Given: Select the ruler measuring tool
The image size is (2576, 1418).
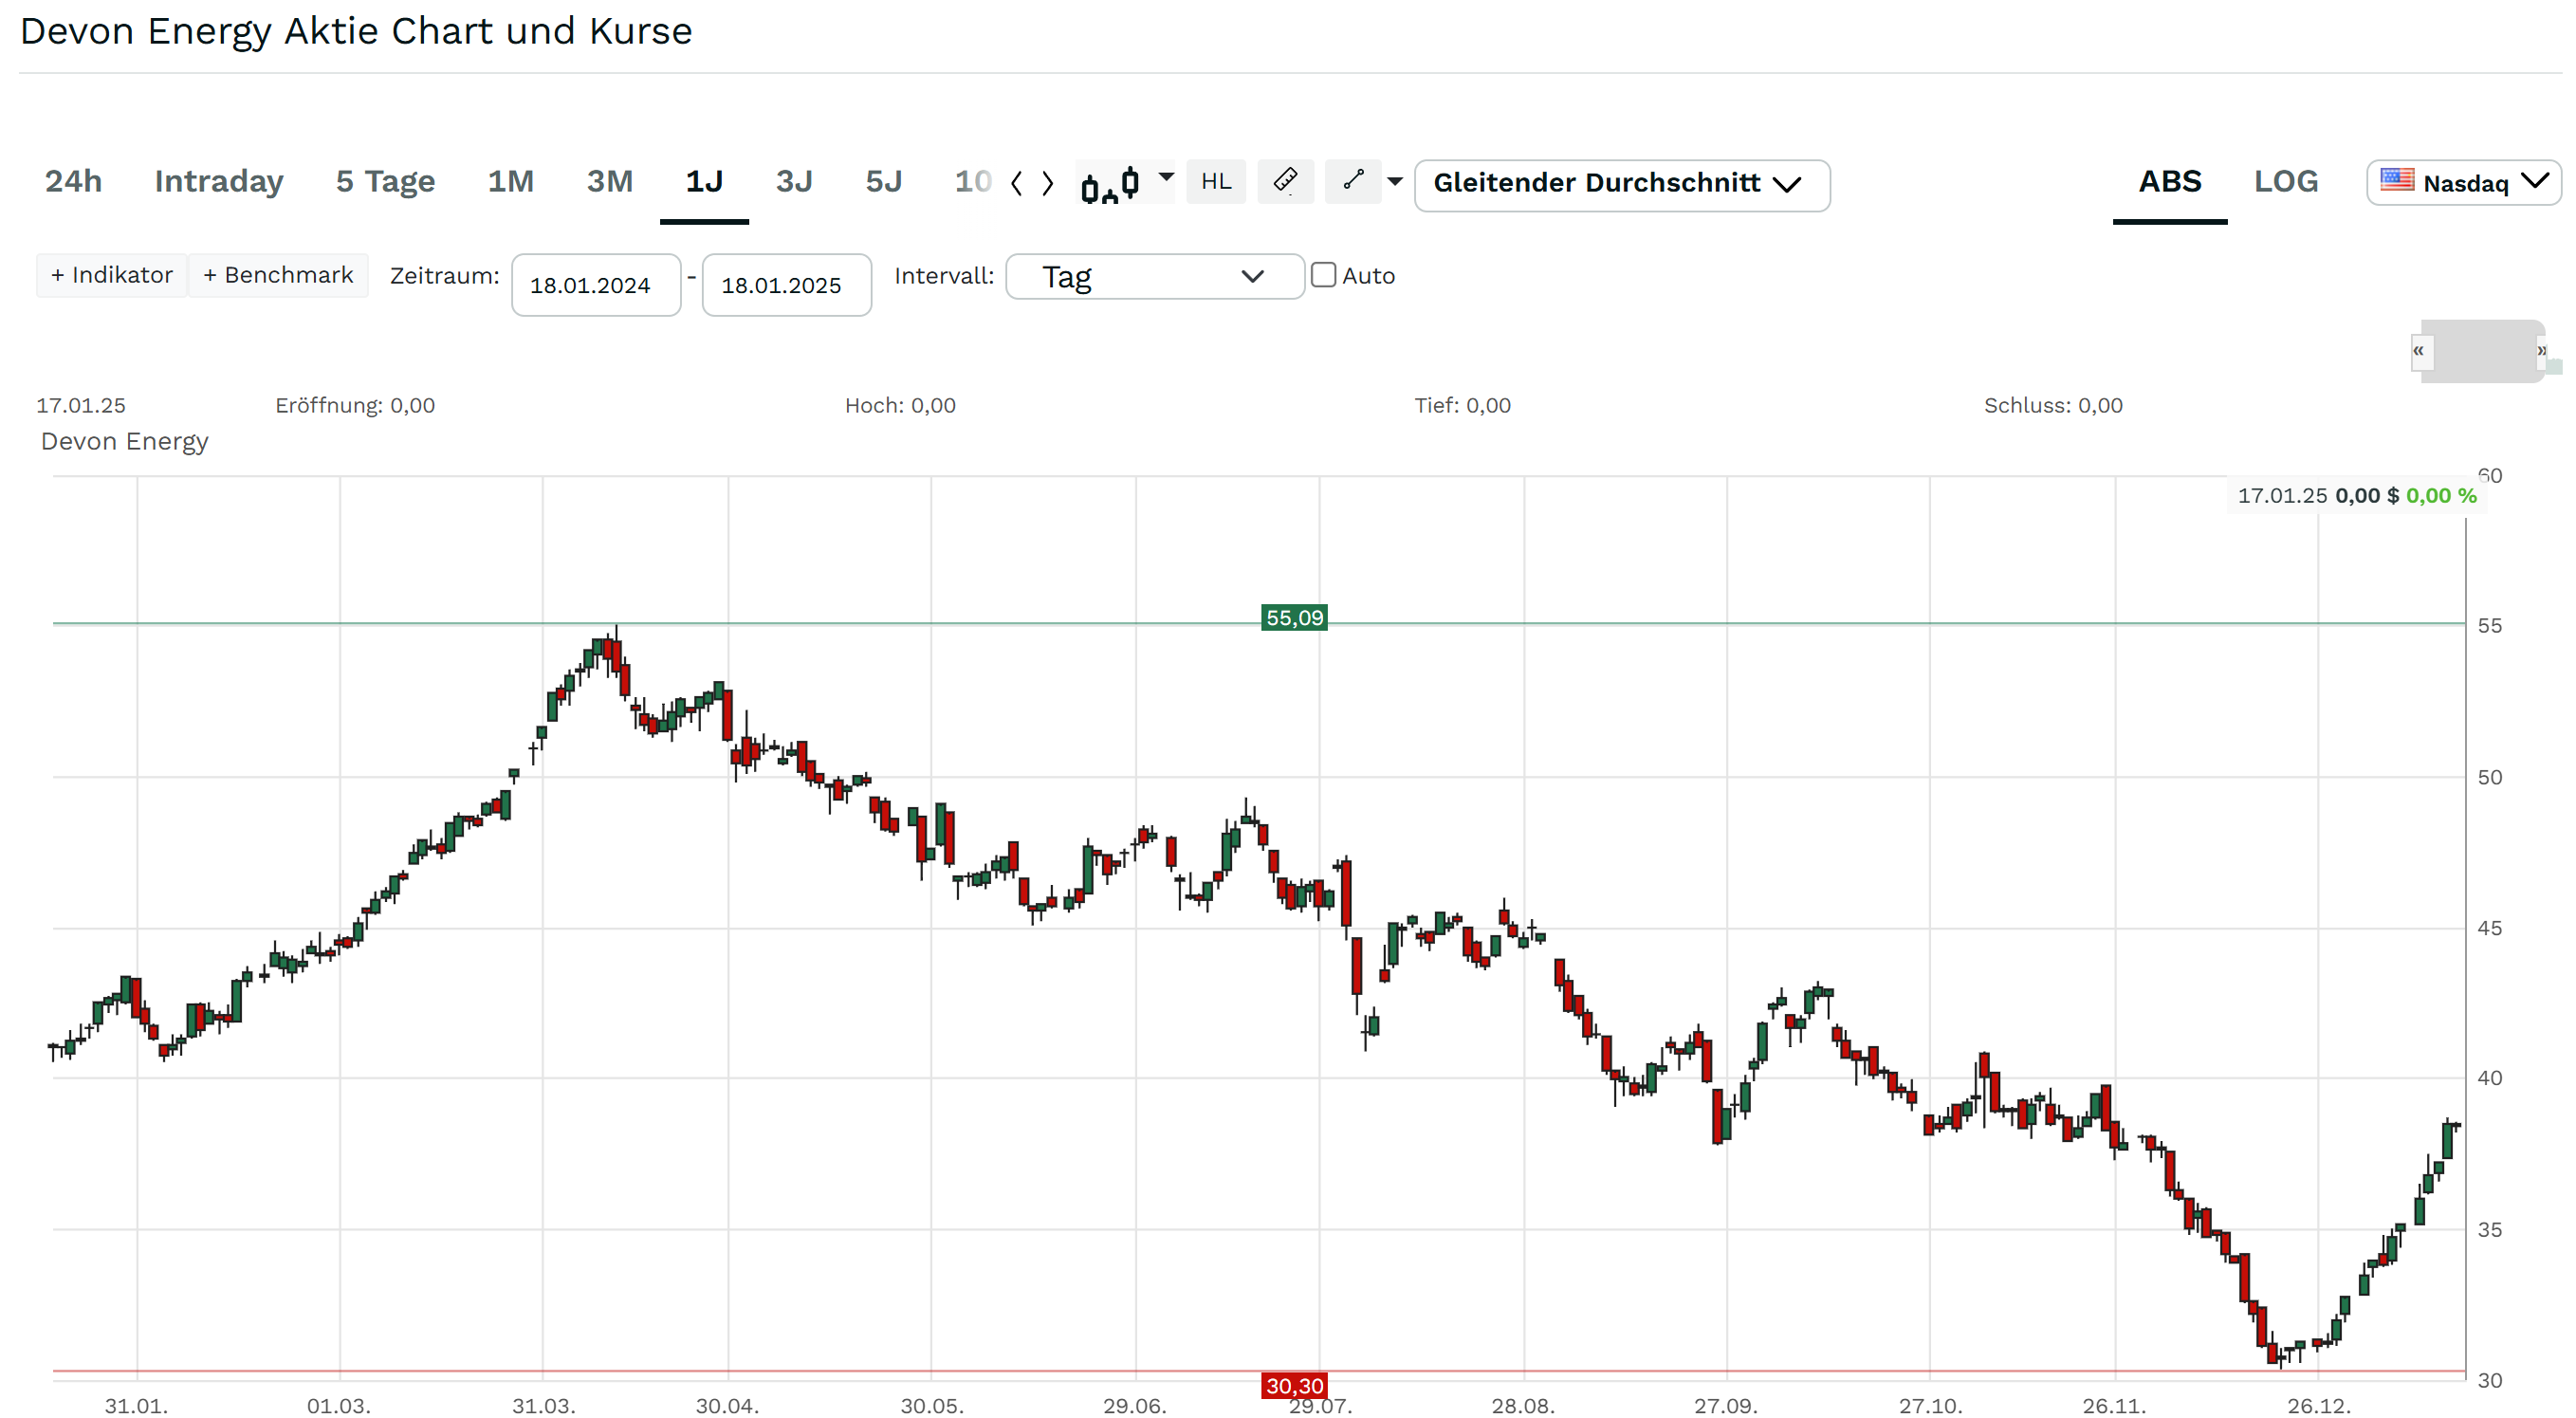Looking at the screenshot, I should [x=1285, y=181].
